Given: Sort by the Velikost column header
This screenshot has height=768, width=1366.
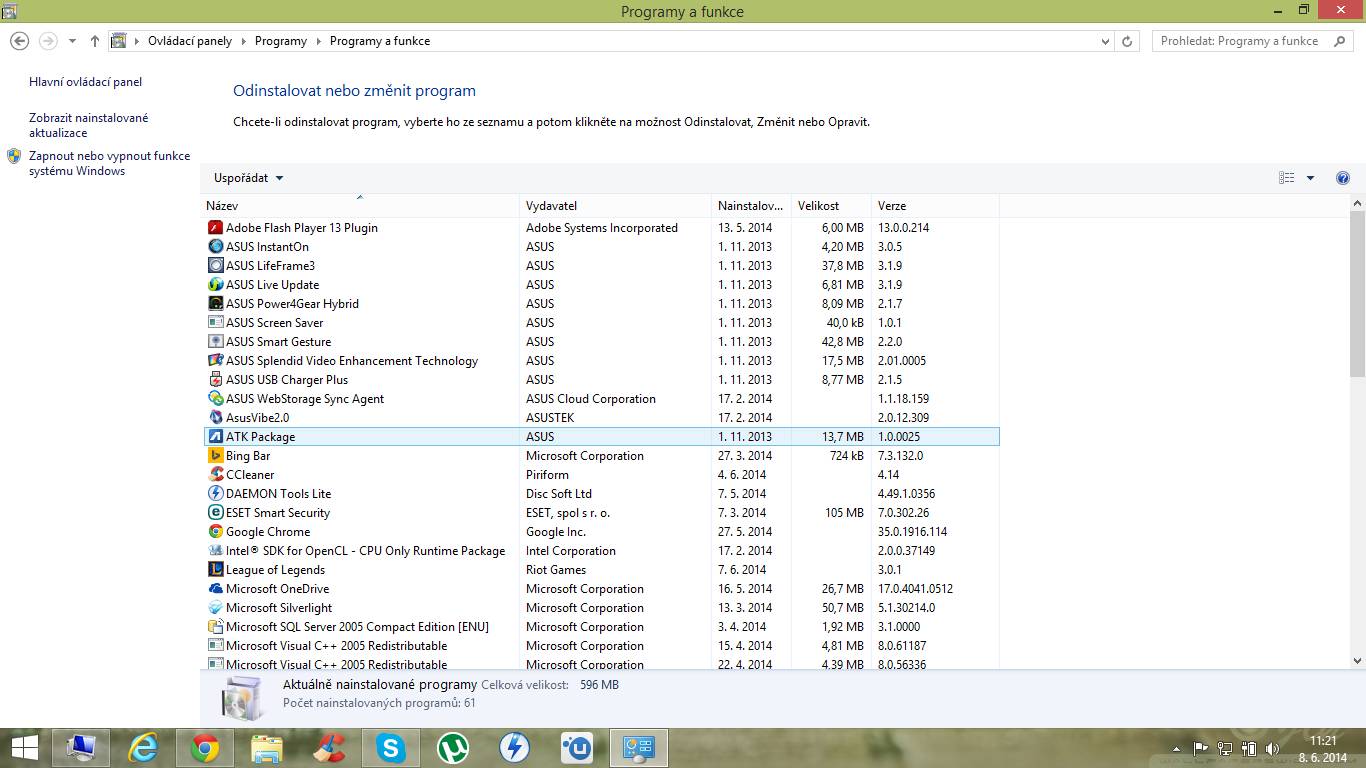Looking at the screenshot, I should click(x=831, y=206).
